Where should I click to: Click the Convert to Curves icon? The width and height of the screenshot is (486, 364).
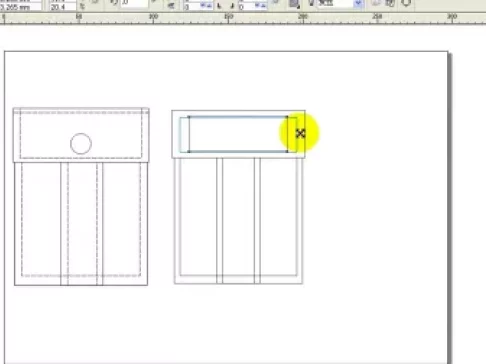click(x=406, y=3)
